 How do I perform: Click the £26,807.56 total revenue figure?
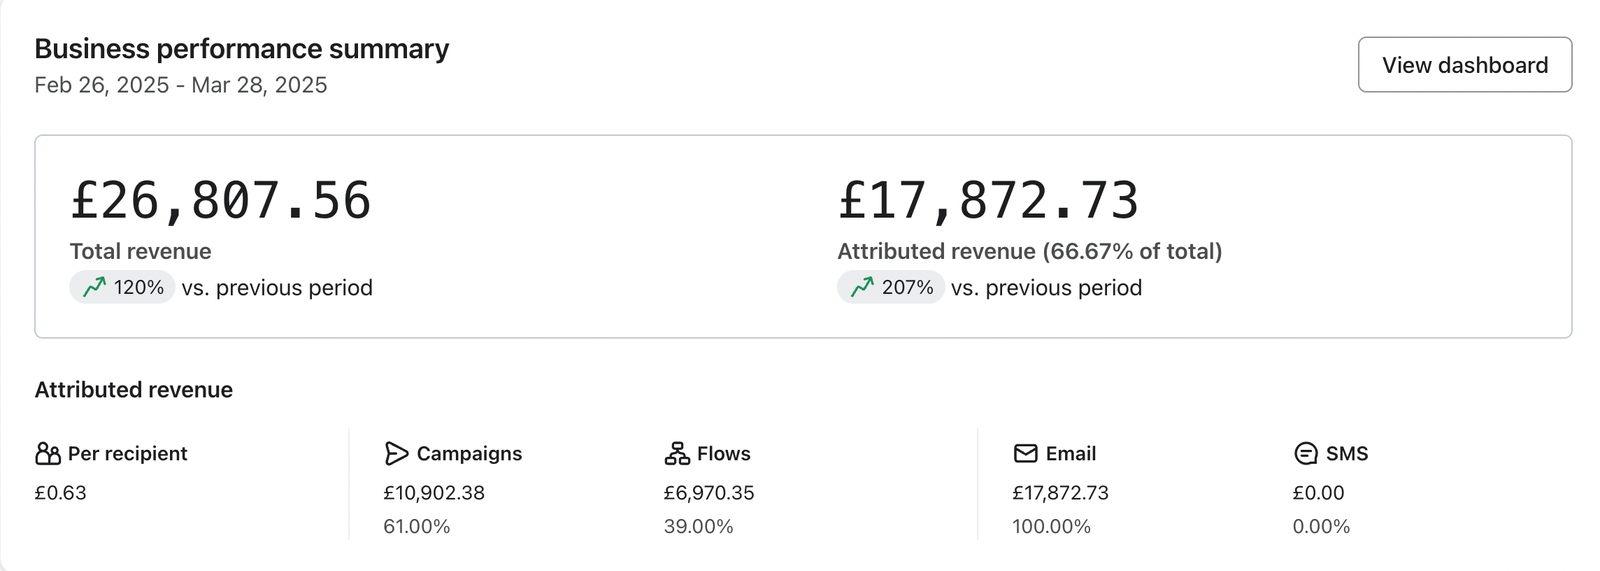point(220,201)
